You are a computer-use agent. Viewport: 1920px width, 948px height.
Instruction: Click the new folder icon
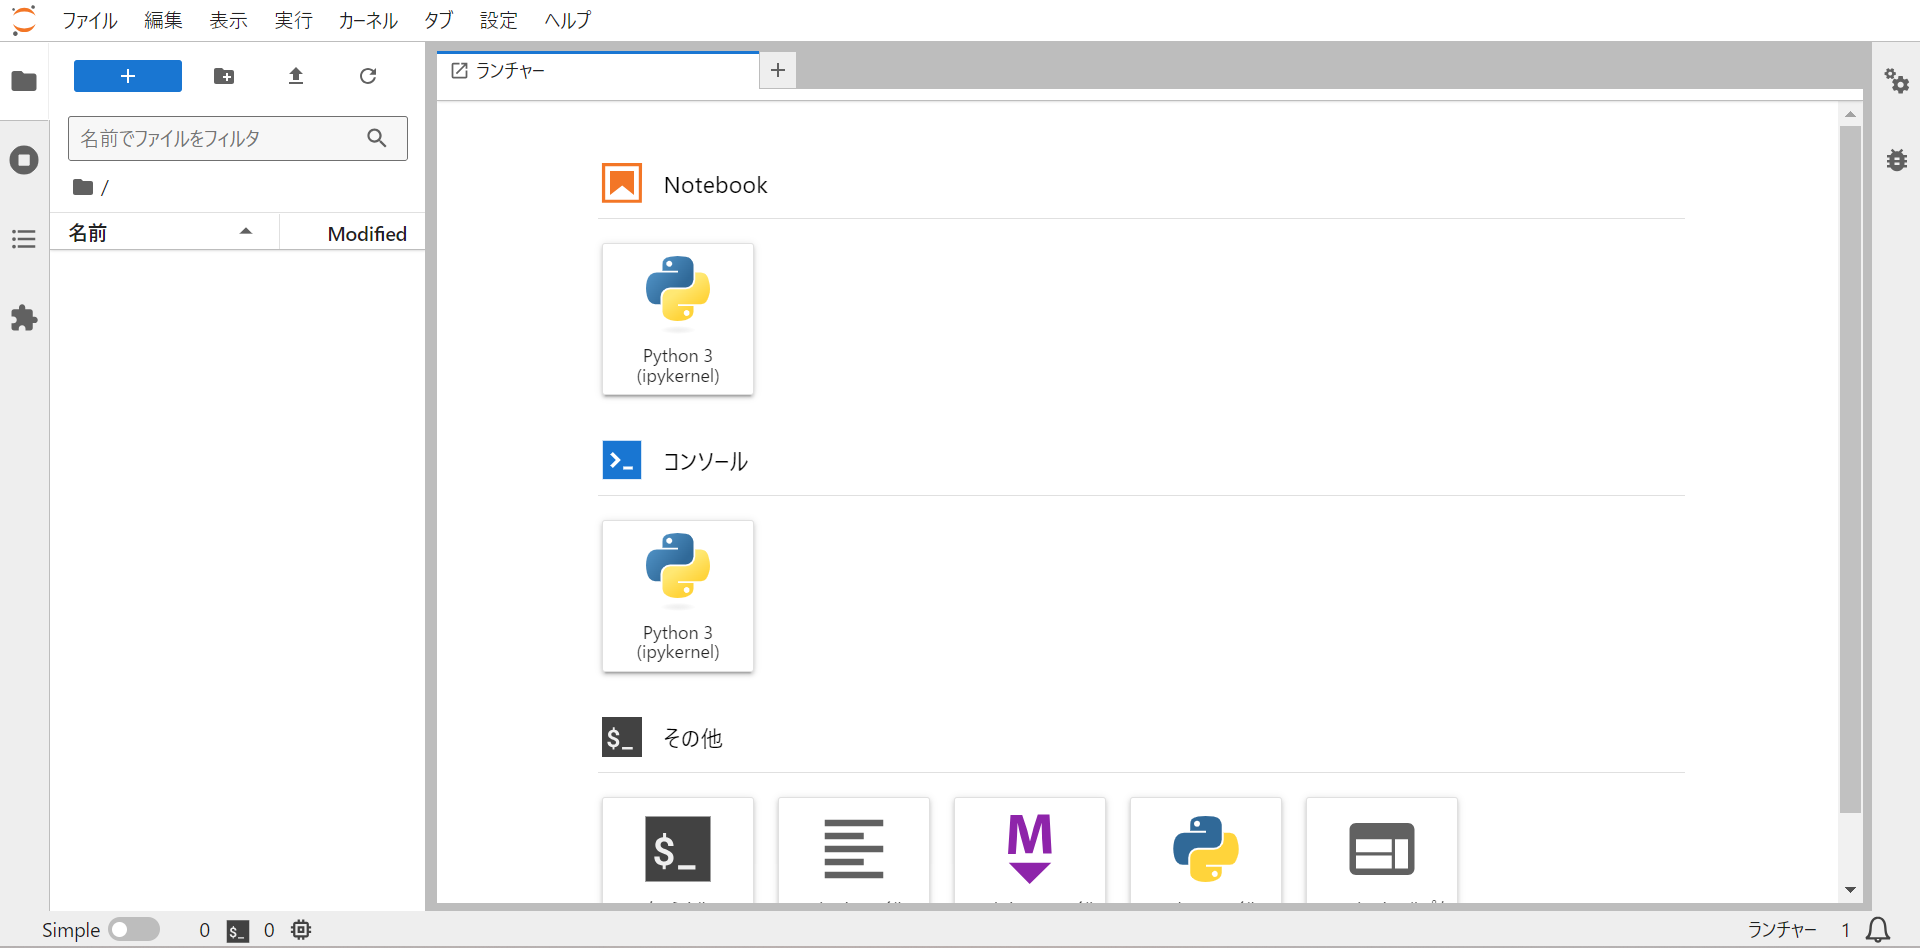(224, 76)
